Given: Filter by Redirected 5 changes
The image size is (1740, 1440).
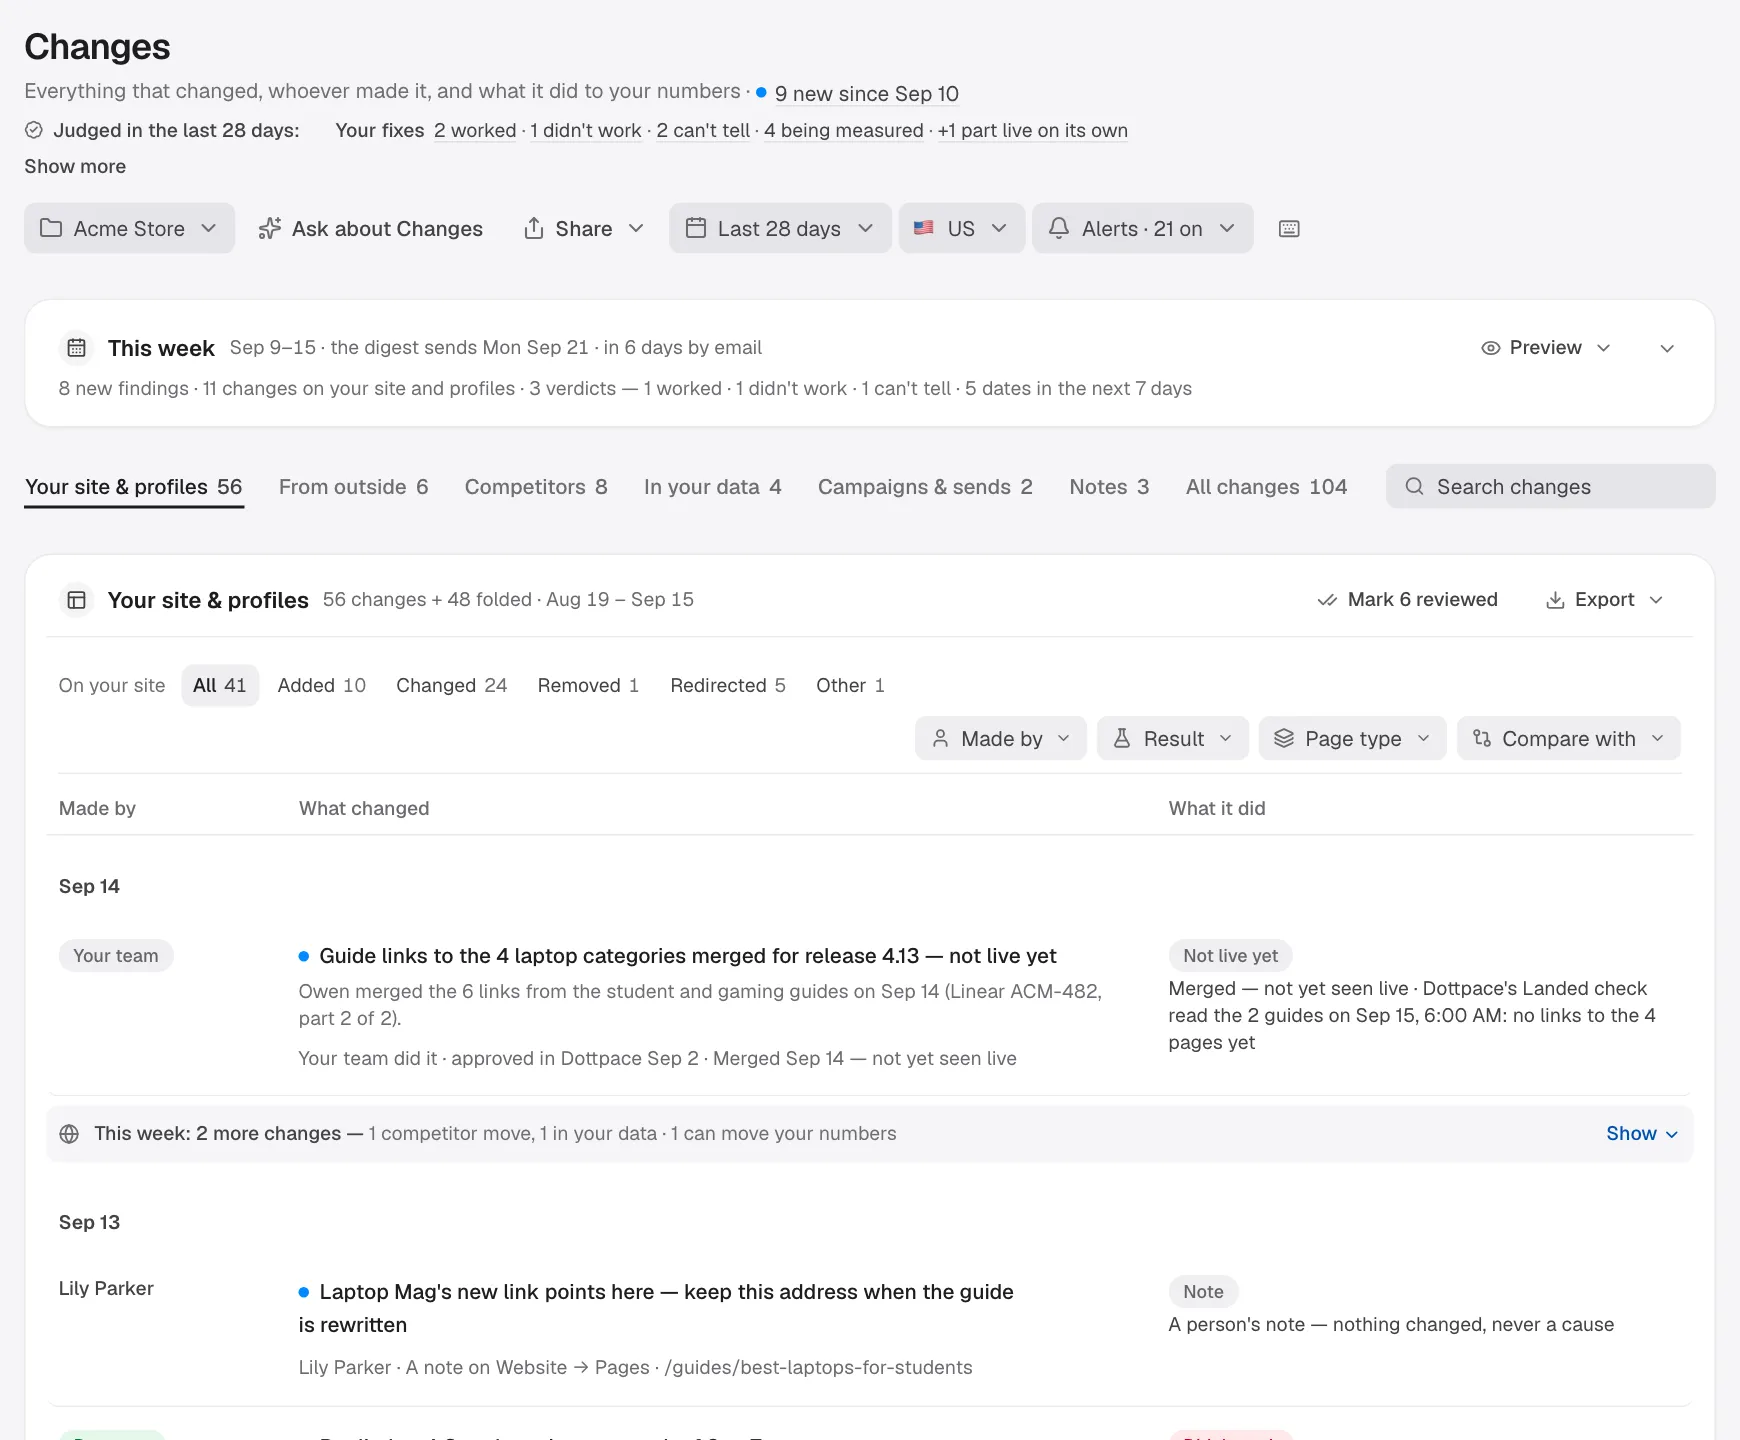Looking at the screenshot, I should click(x=728, y=686).
